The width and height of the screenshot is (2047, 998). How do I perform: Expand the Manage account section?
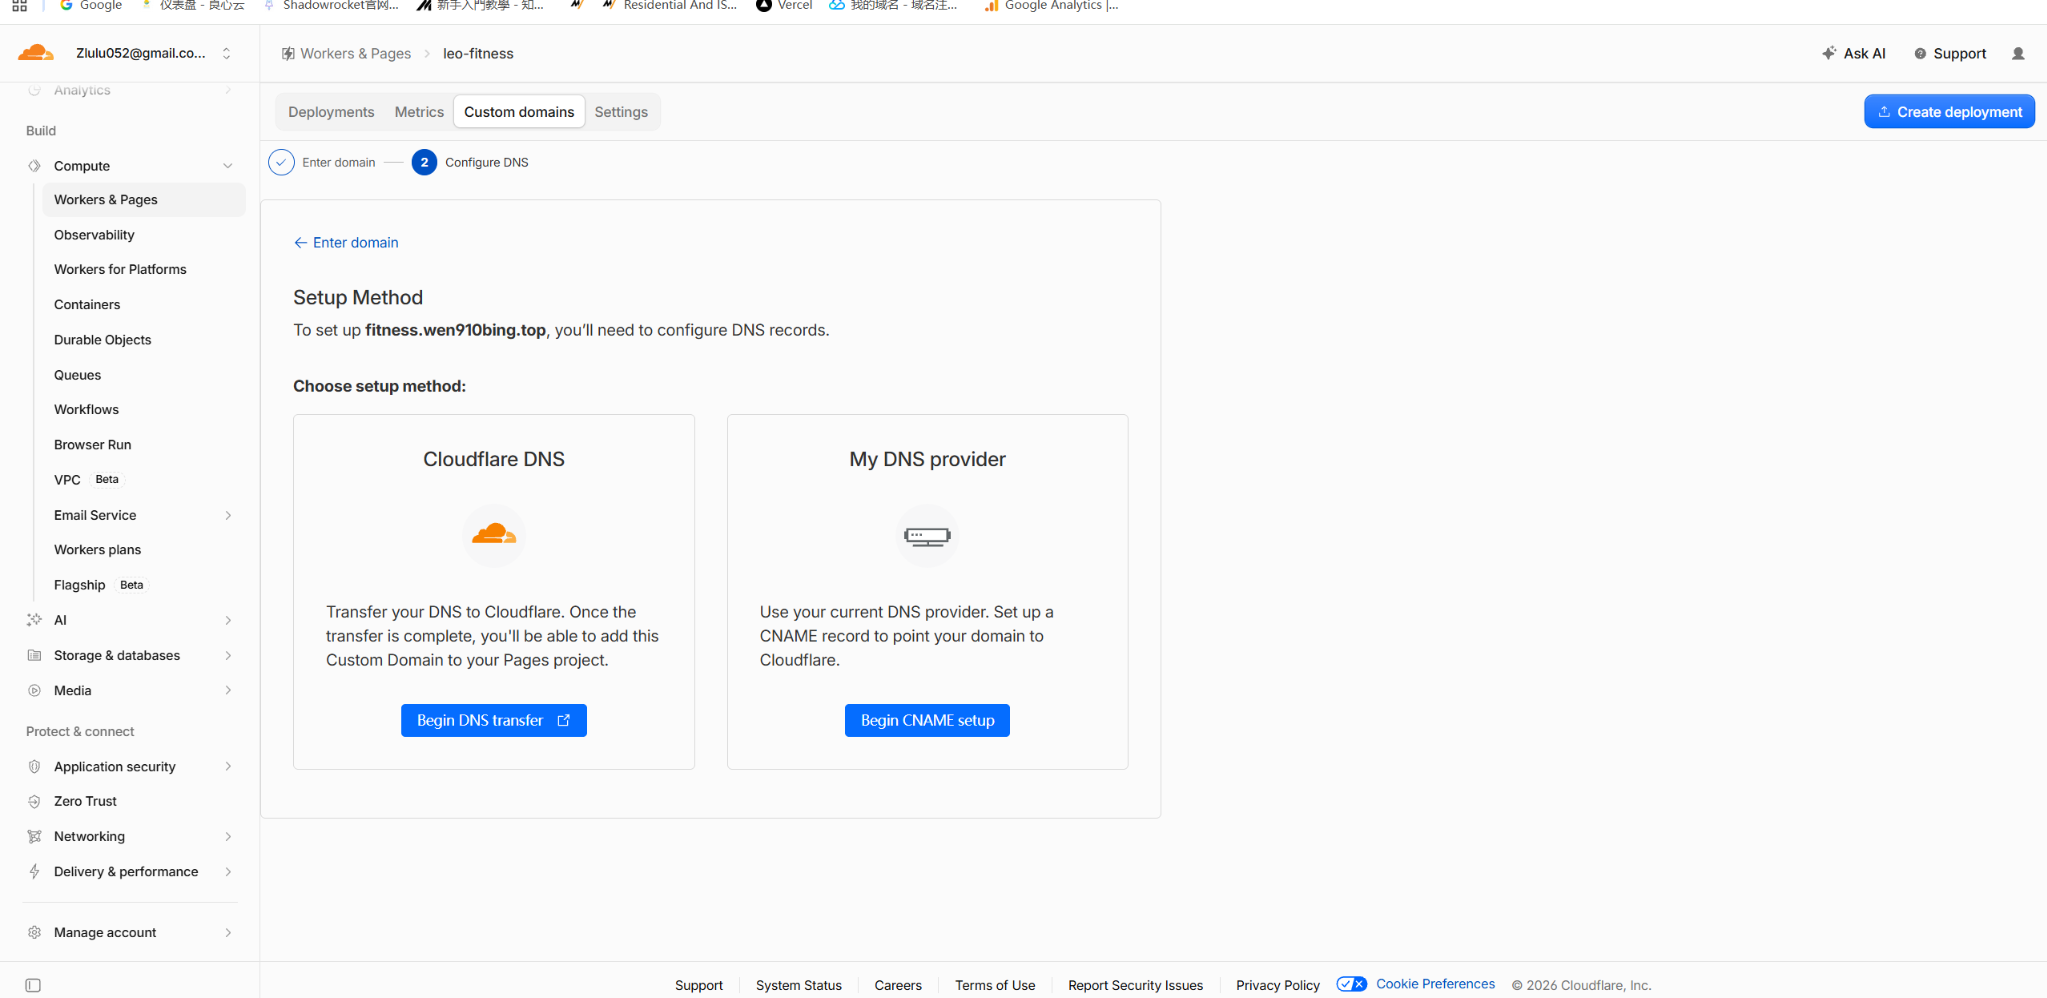228,932
